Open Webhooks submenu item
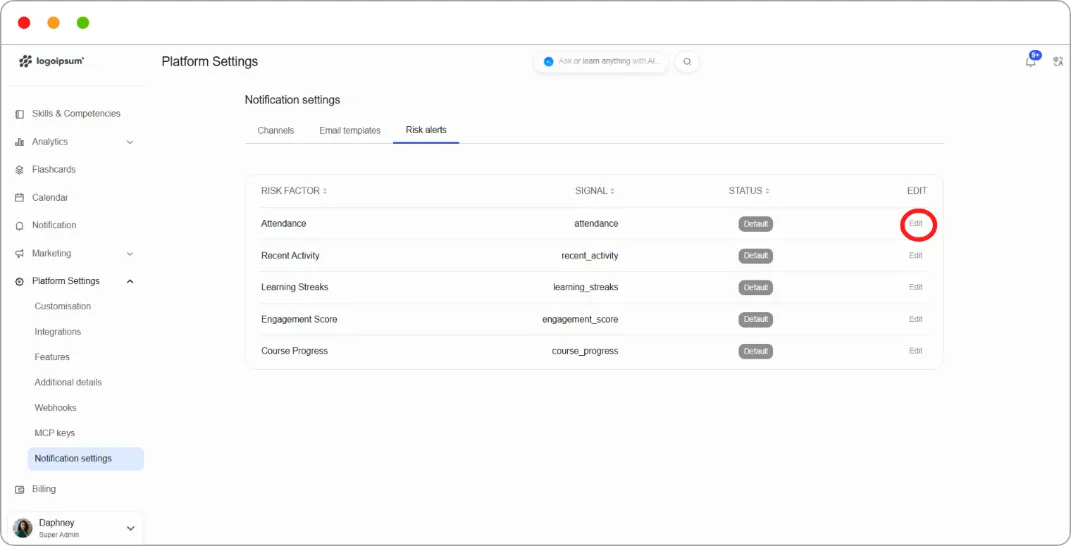 tap(55, 407)
